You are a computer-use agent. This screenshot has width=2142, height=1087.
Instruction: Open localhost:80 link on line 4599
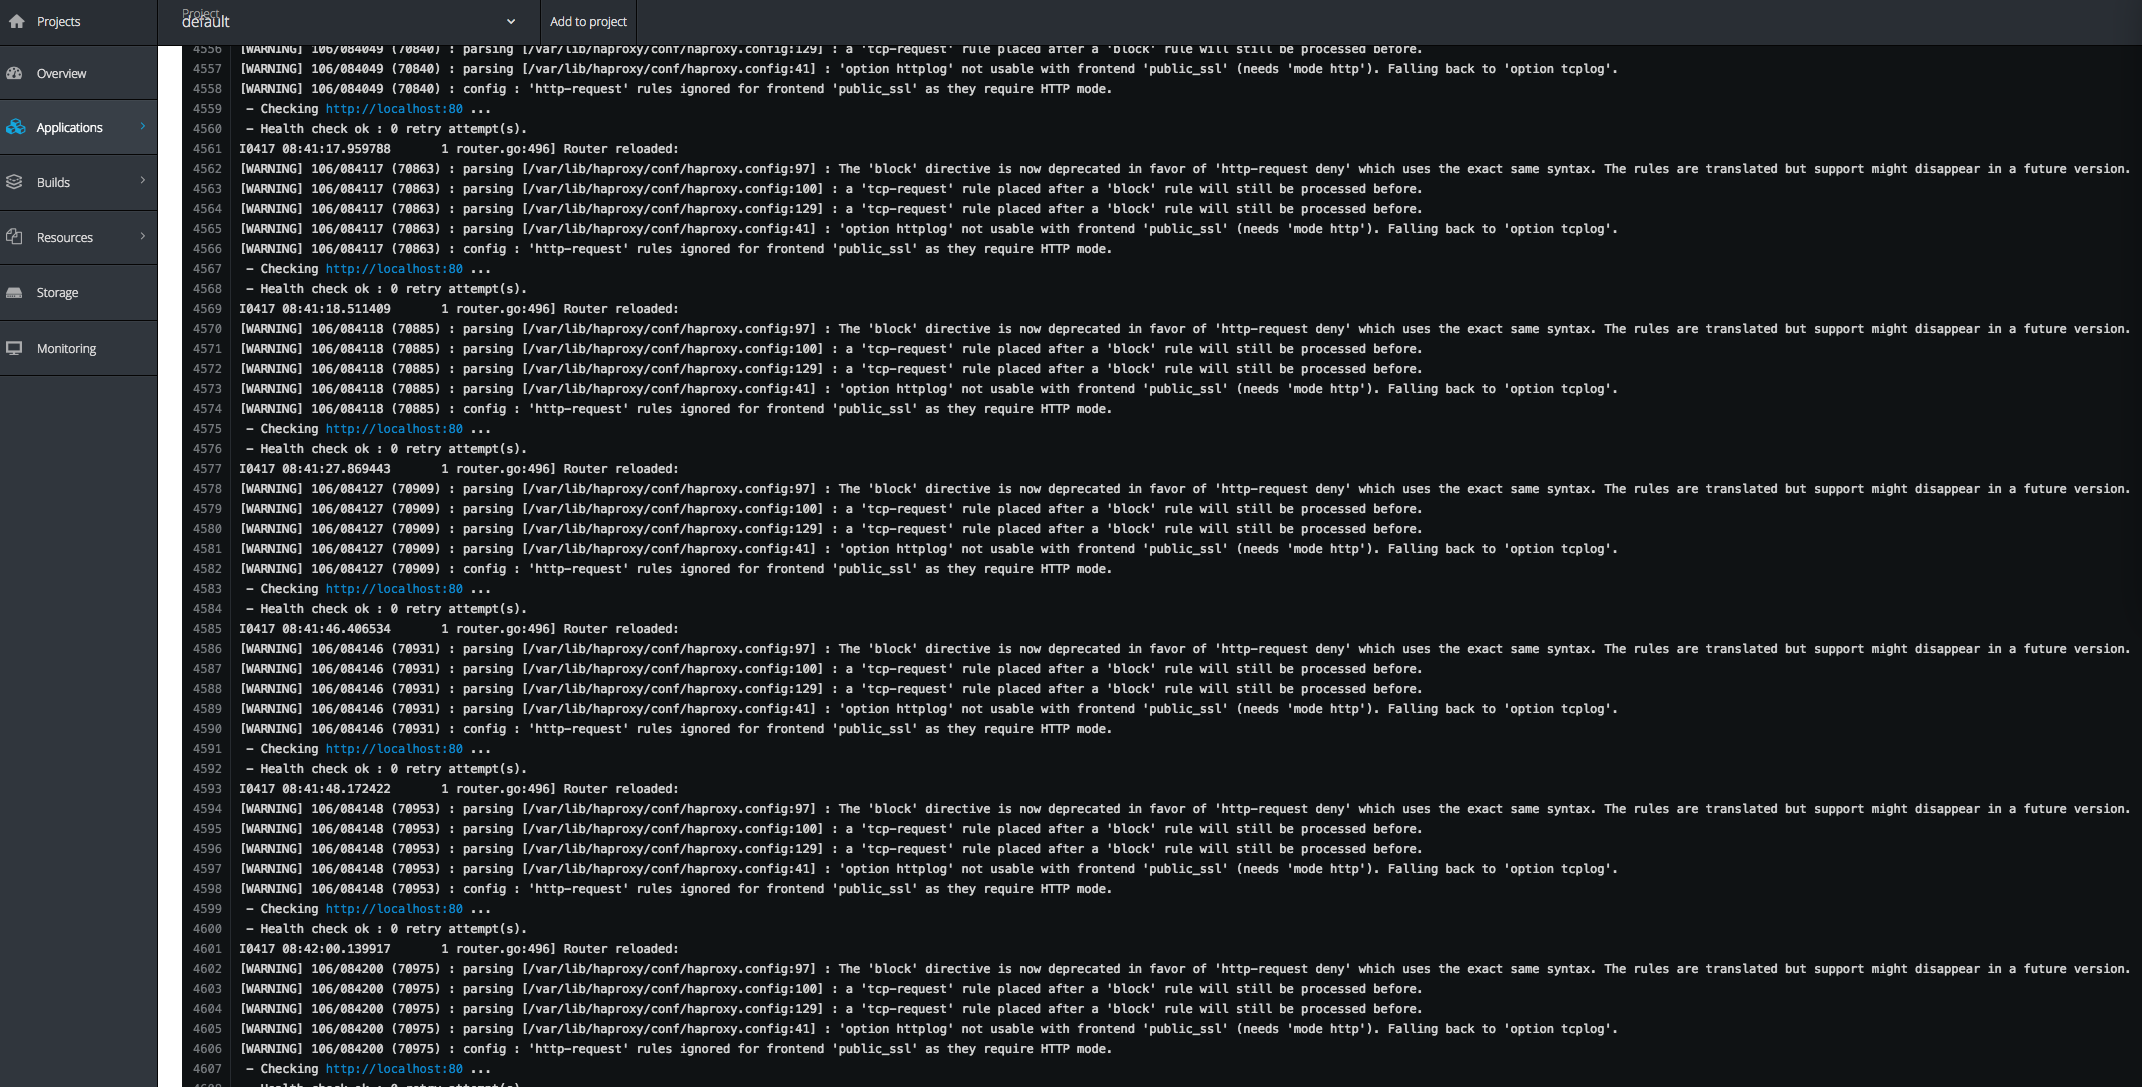coord(394,909)
